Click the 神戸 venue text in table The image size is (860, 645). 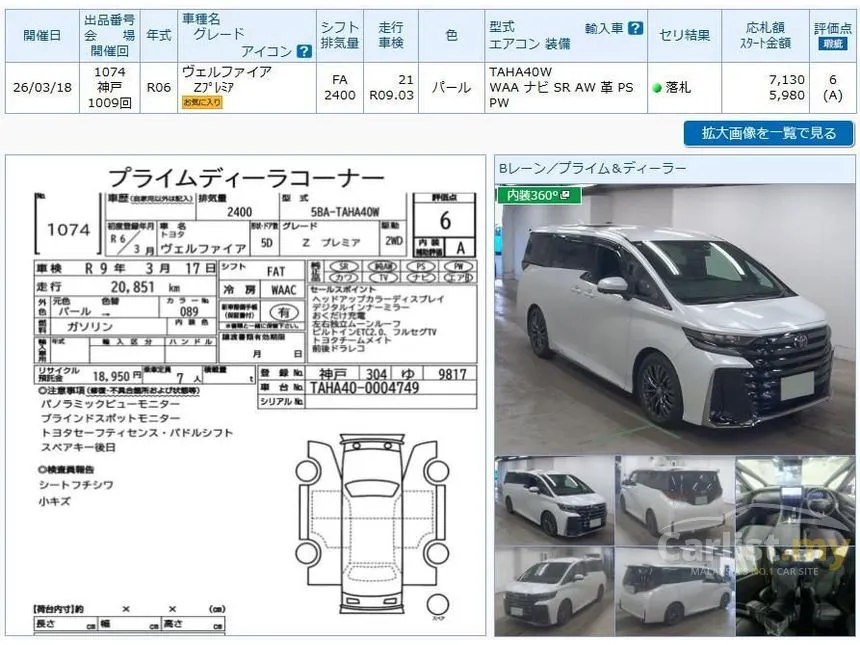pyautogui.click(x=110, y=87)
